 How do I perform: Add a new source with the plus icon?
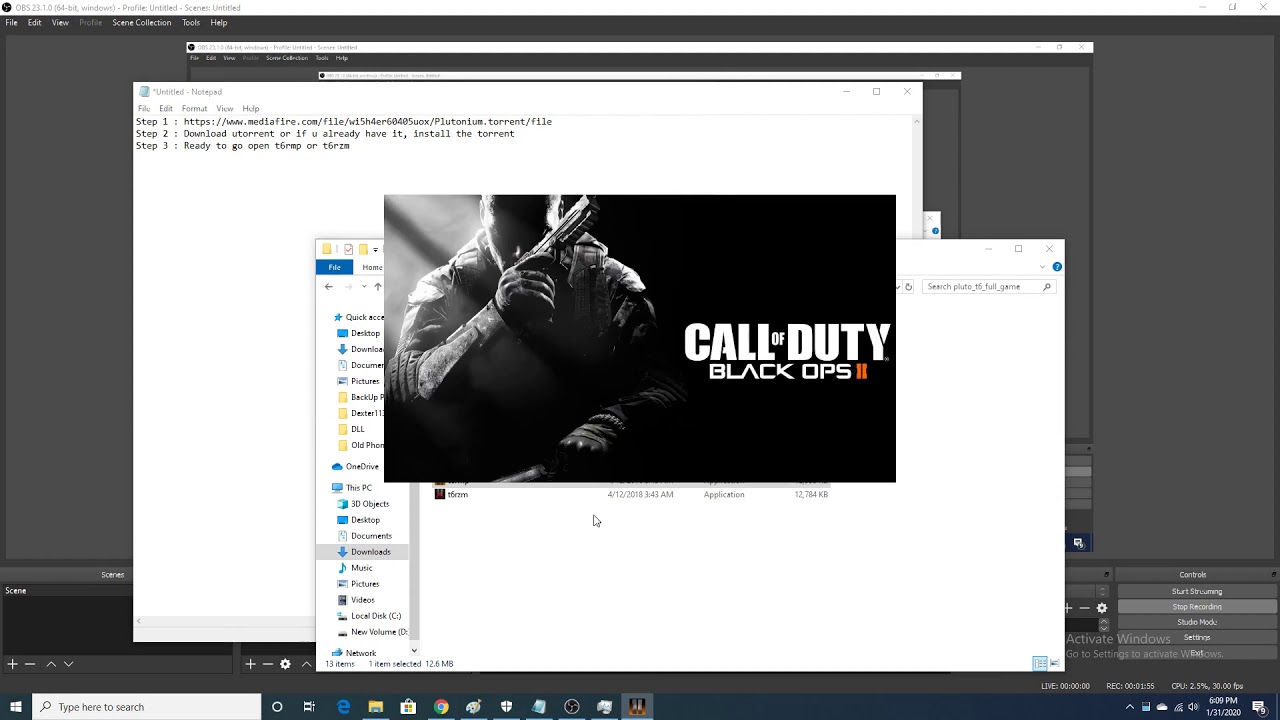click(x=250, y=664)
